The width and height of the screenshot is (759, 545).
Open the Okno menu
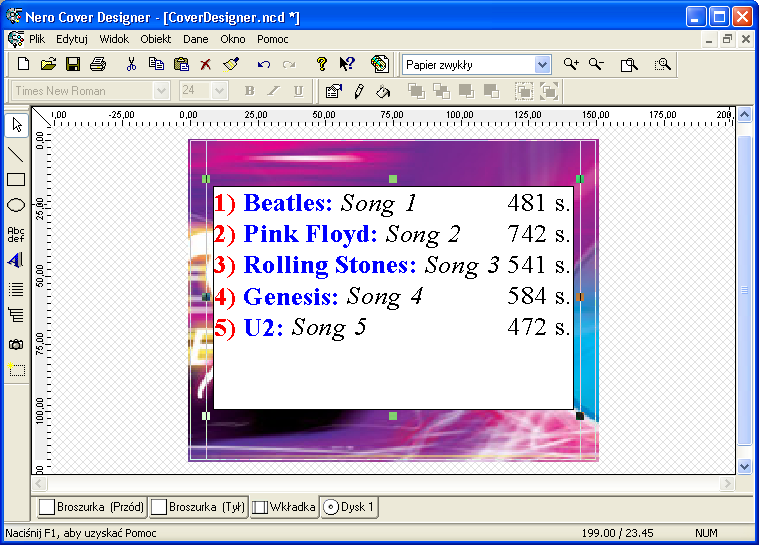[x=233, y=39]
